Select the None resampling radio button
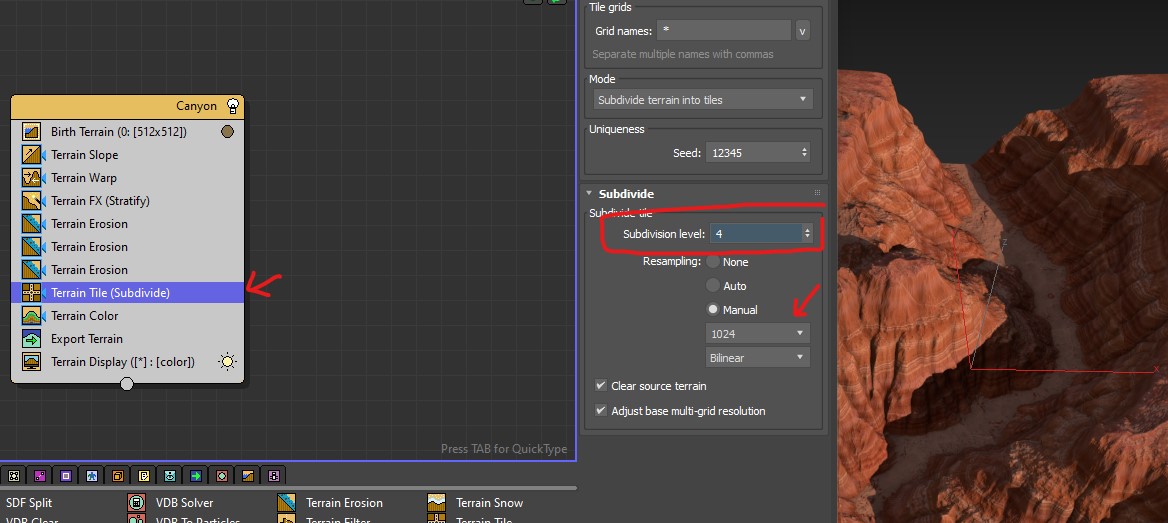Viewport: 1168px width, 523px height. [713, 262]
